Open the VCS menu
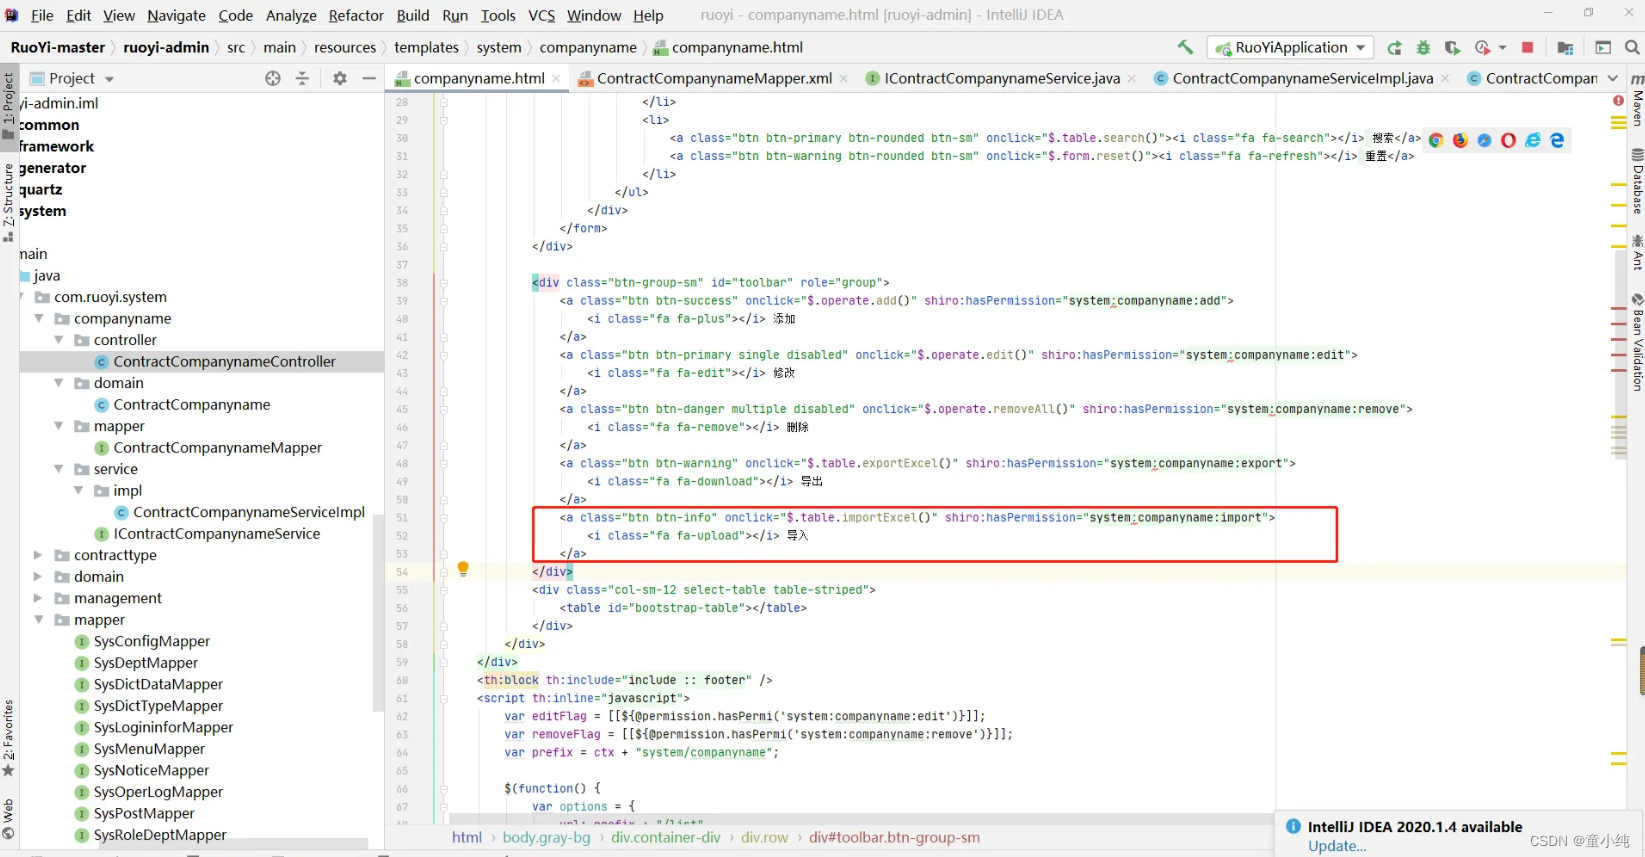Screen dimensions: 1645x857 point(541,15)
